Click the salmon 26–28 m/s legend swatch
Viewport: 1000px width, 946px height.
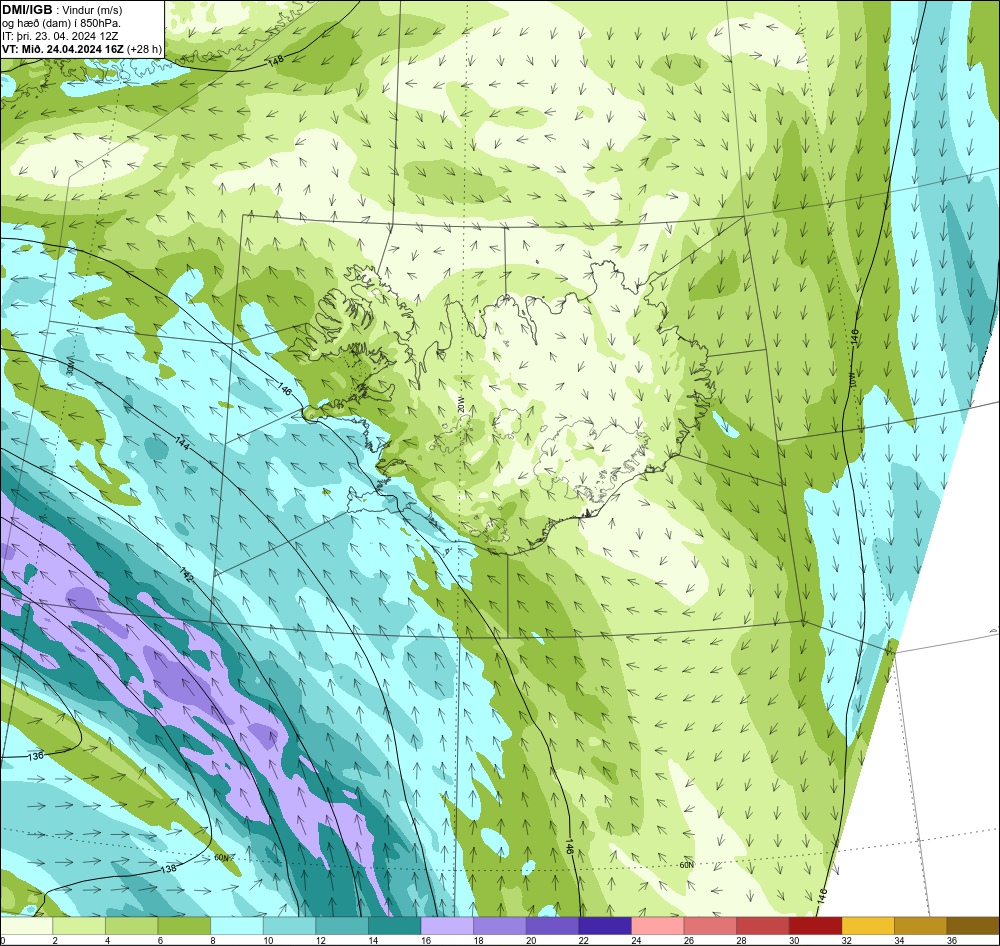(x=710, y=926)
